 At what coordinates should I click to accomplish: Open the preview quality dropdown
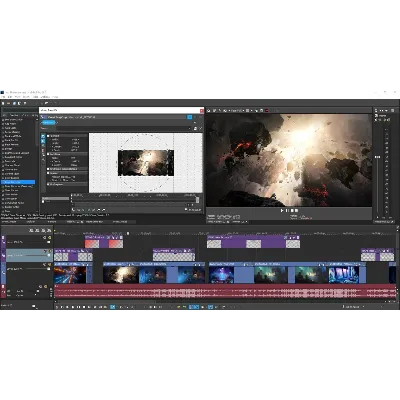point(237,110)
